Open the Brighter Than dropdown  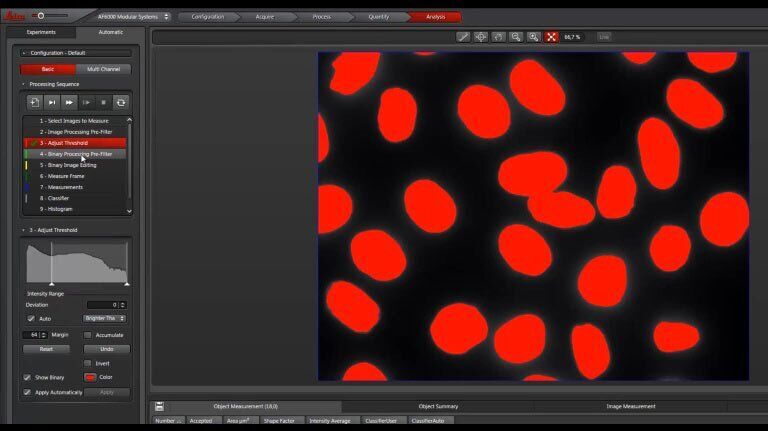104,318
